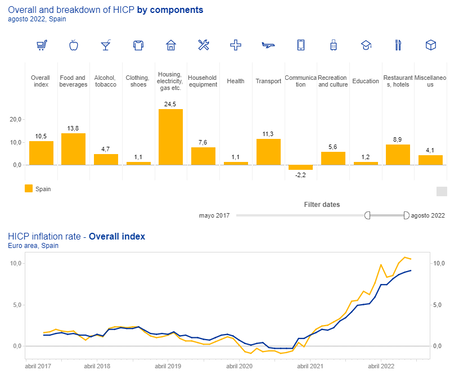Select the airplane Transport icon

[268, 45]
